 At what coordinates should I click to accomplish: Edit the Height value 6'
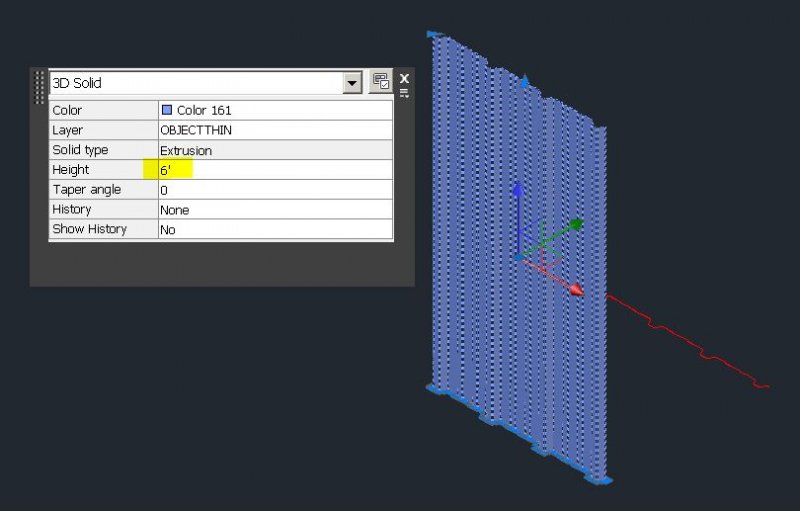[276, 170]
